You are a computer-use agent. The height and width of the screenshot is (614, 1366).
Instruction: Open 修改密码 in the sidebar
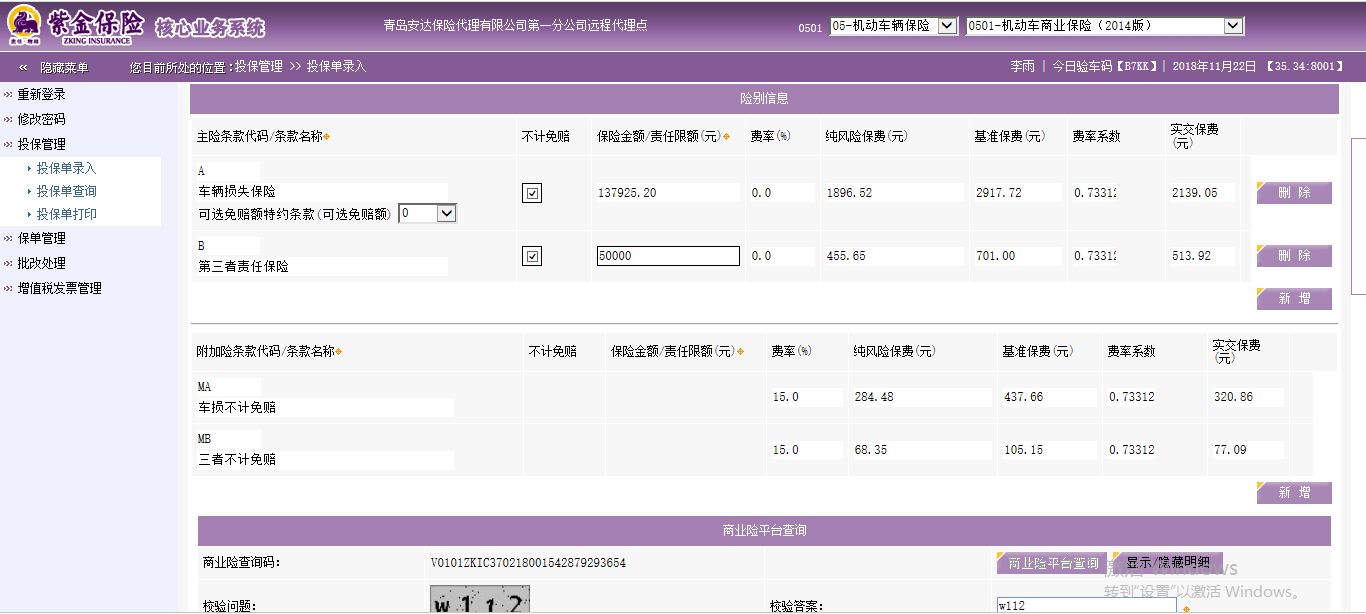click(41, 119)
